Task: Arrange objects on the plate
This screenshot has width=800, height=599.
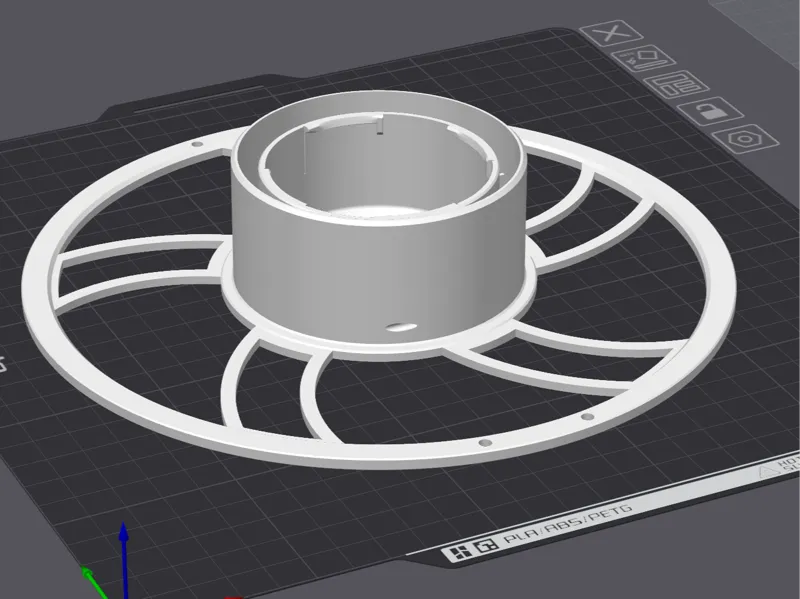Action: [x=676, y=84]
